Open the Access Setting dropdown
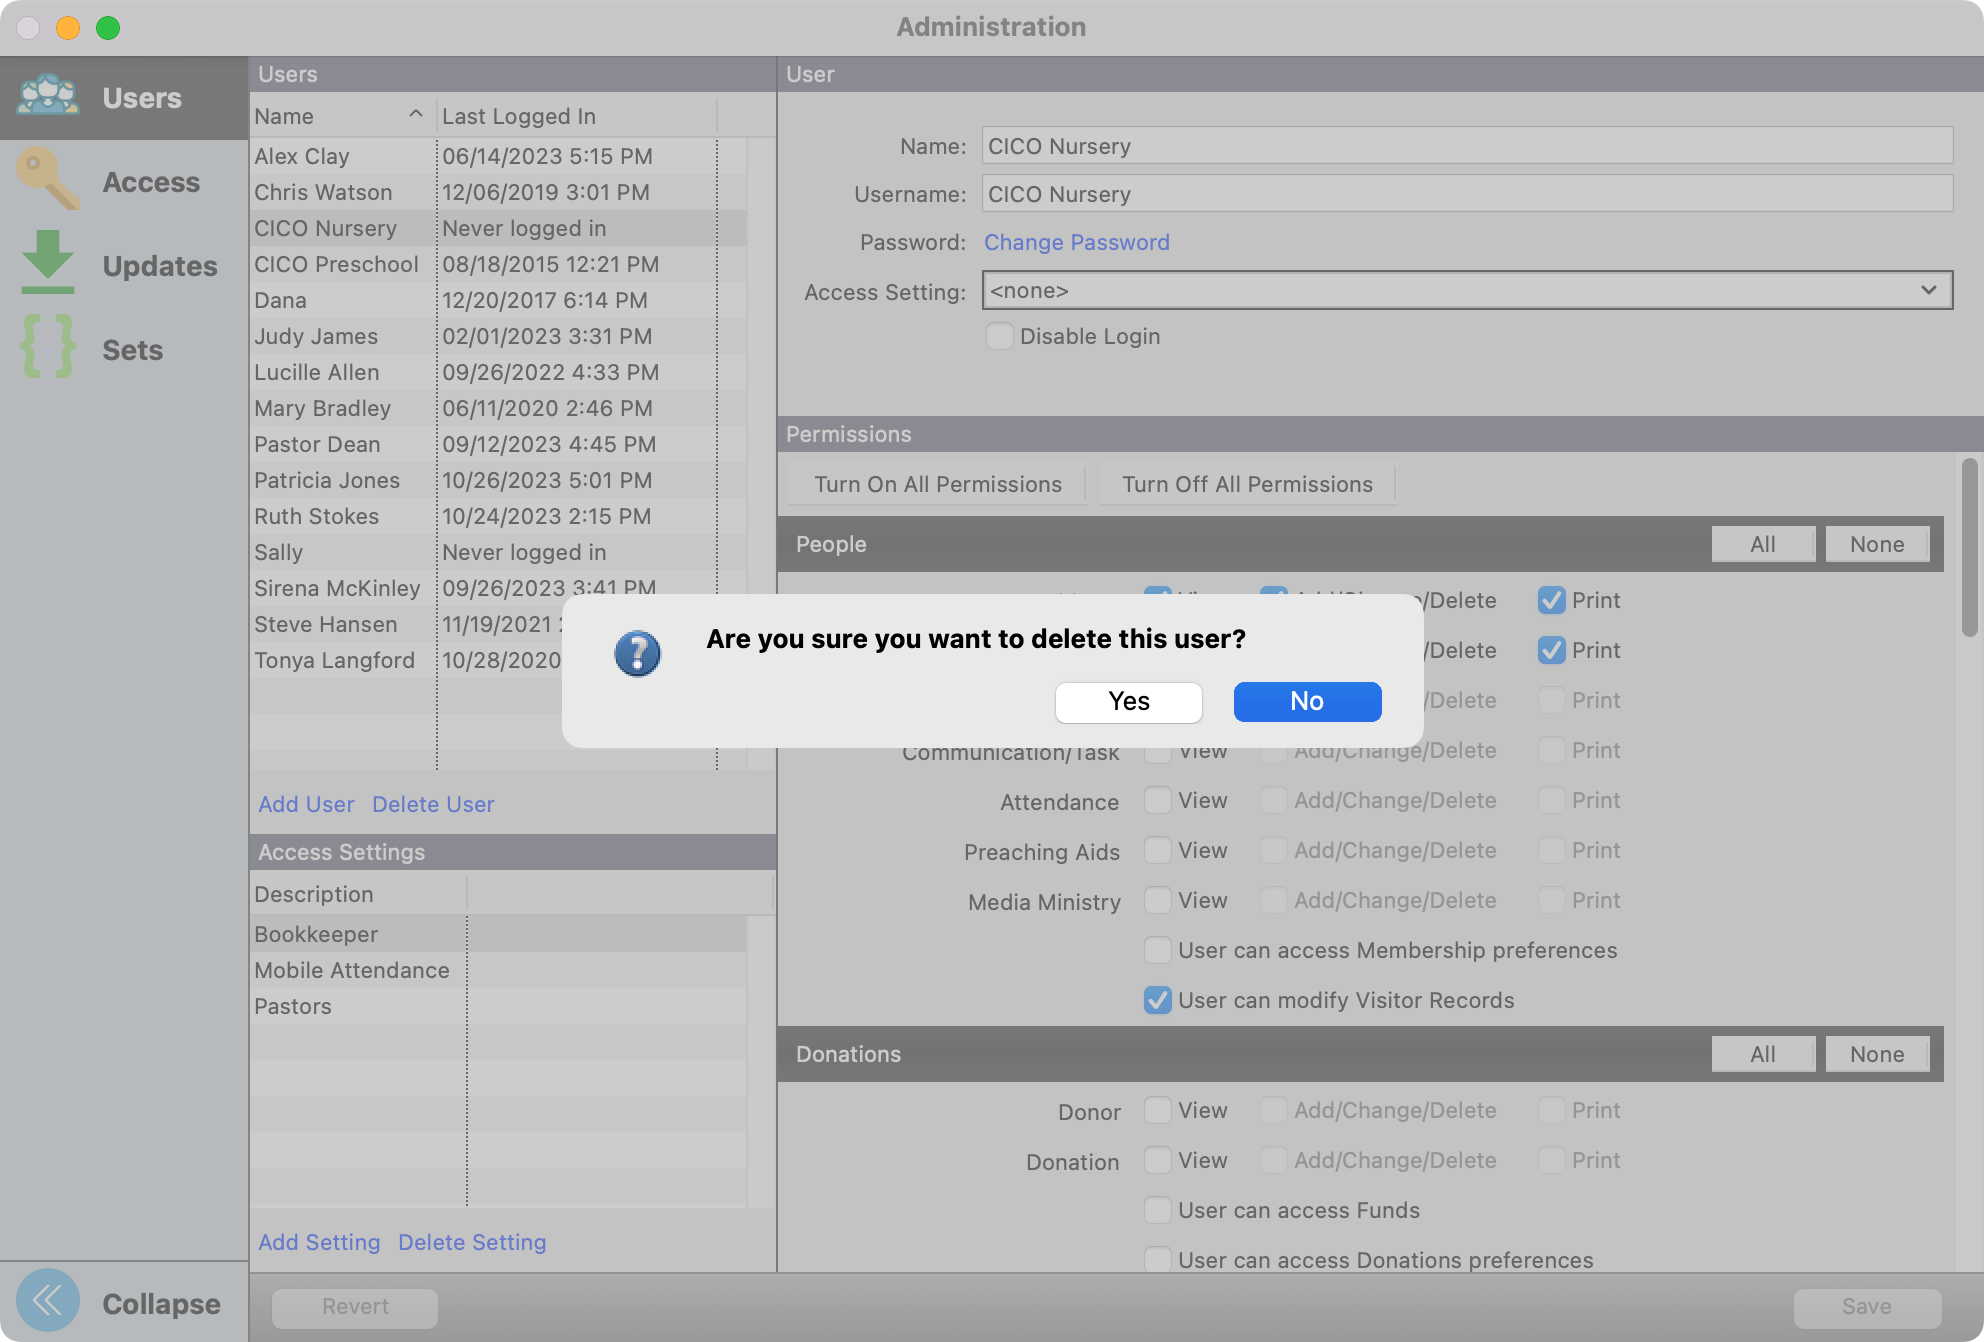Screen dimensions: 1984x1342 coord(1466,291)
